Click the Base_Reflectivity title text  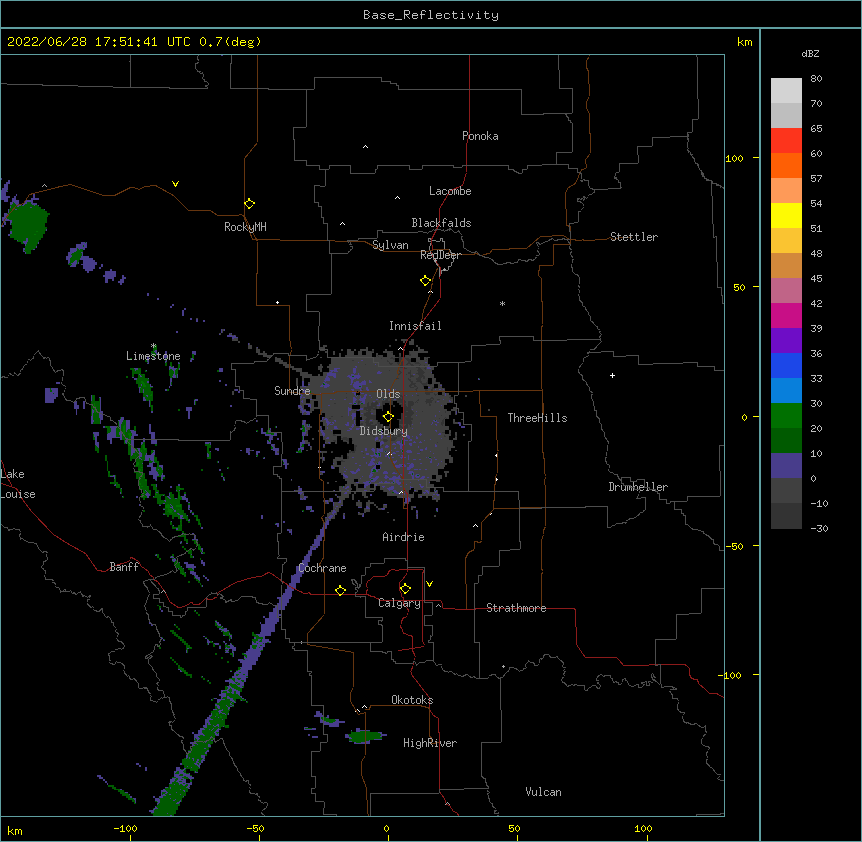[x=431, y=15]
